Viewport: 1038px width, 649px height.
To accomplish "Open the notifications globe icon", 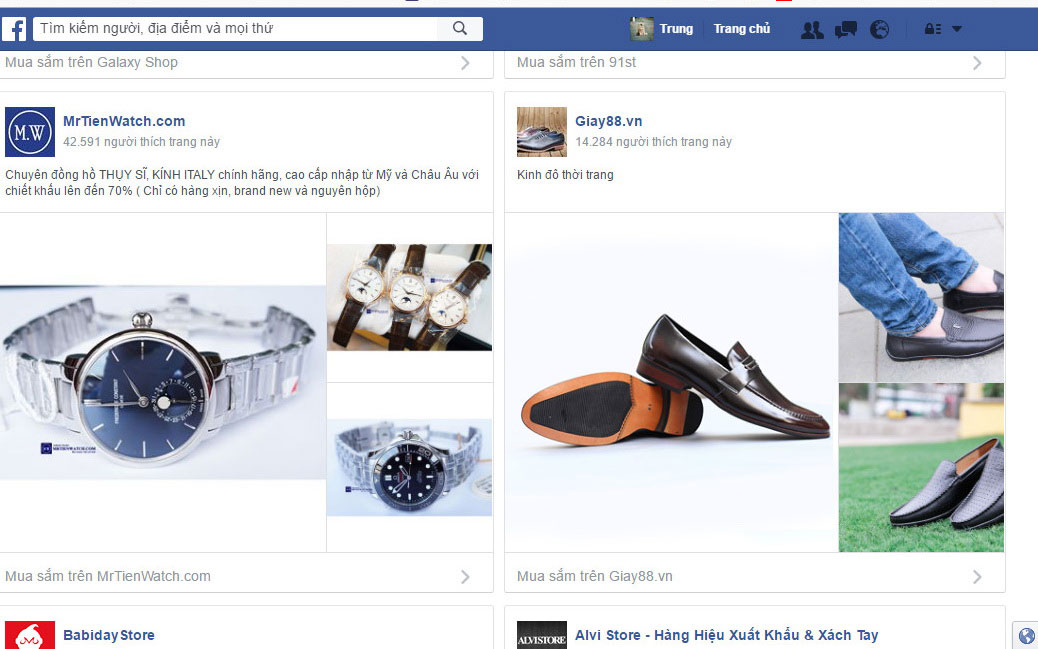I will (x=880, y=30).
